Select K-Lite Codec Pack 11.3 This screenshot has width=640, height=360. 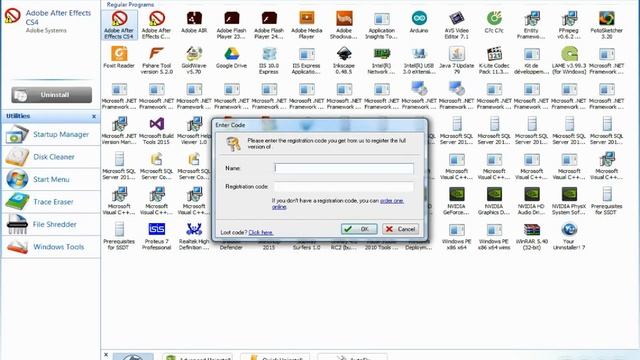494,60
